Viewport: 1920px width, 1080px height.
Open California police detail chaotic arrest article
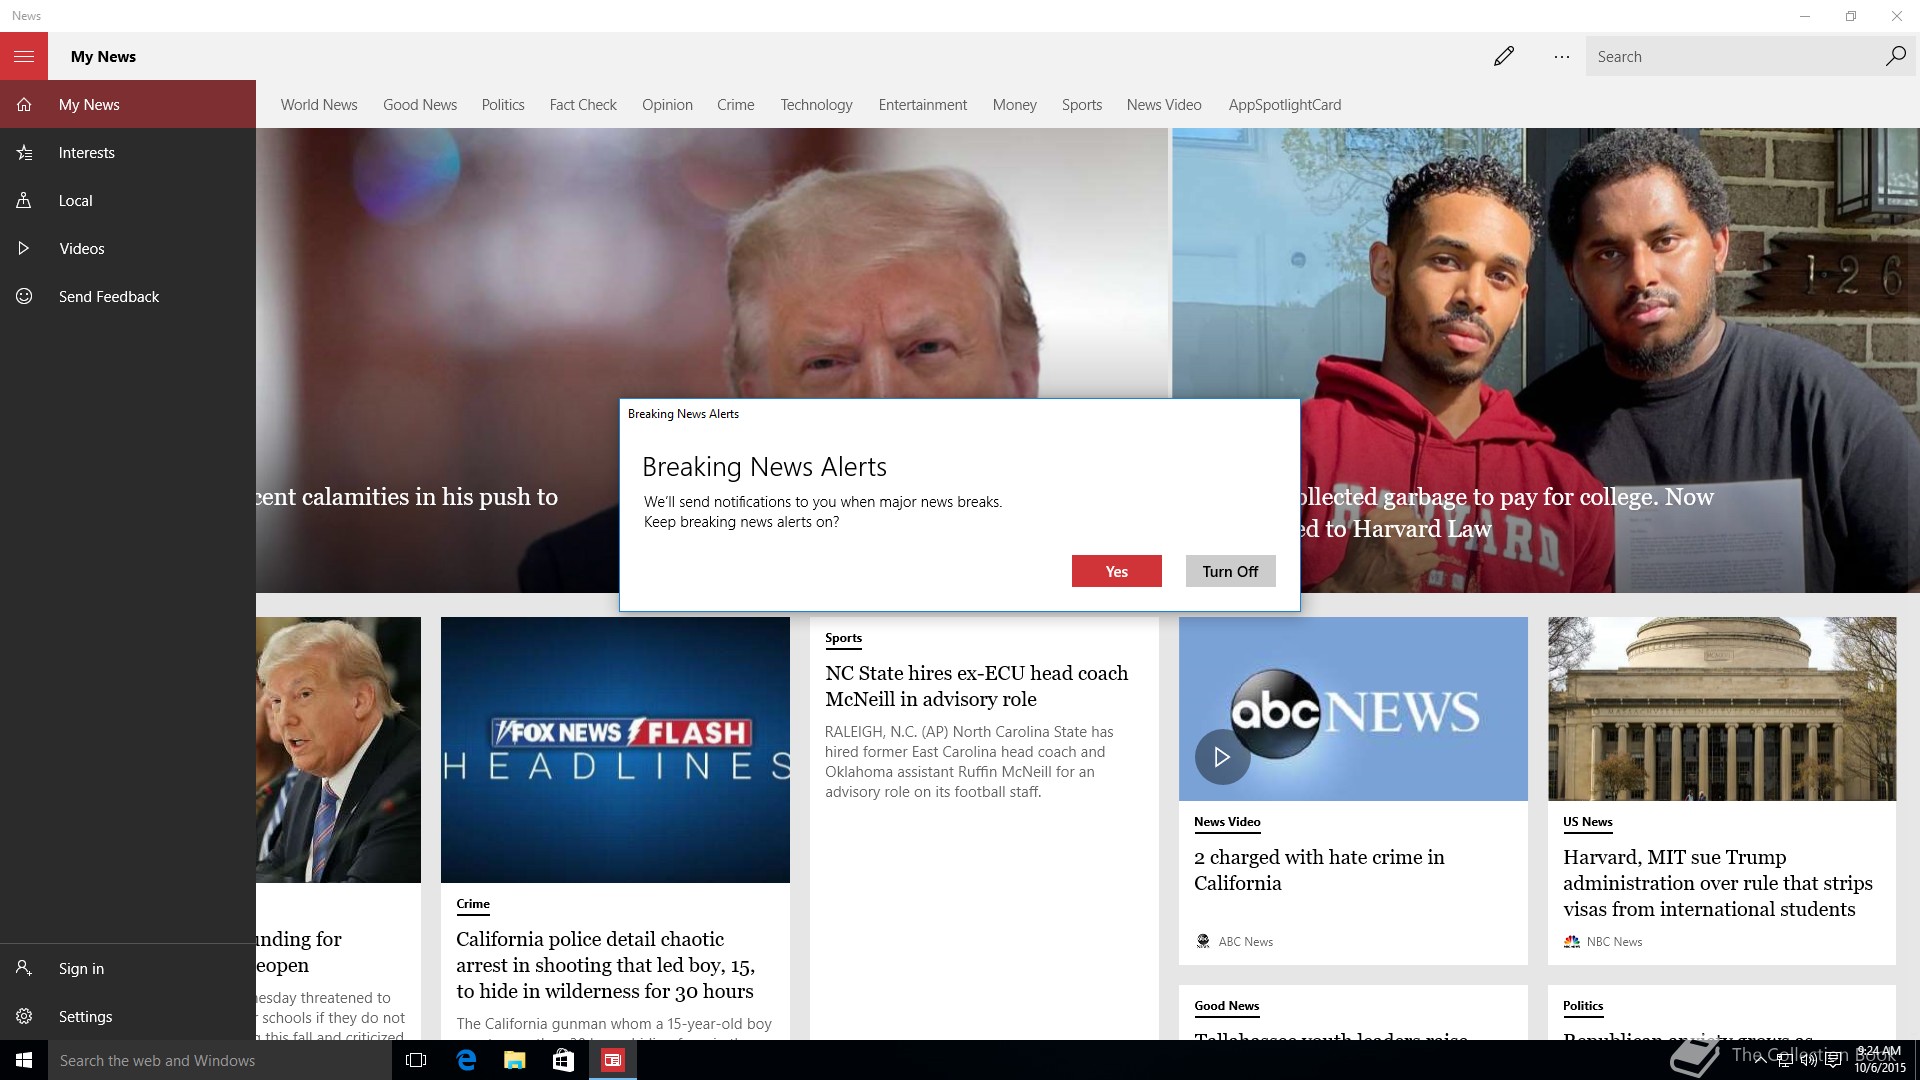[605, 965]
